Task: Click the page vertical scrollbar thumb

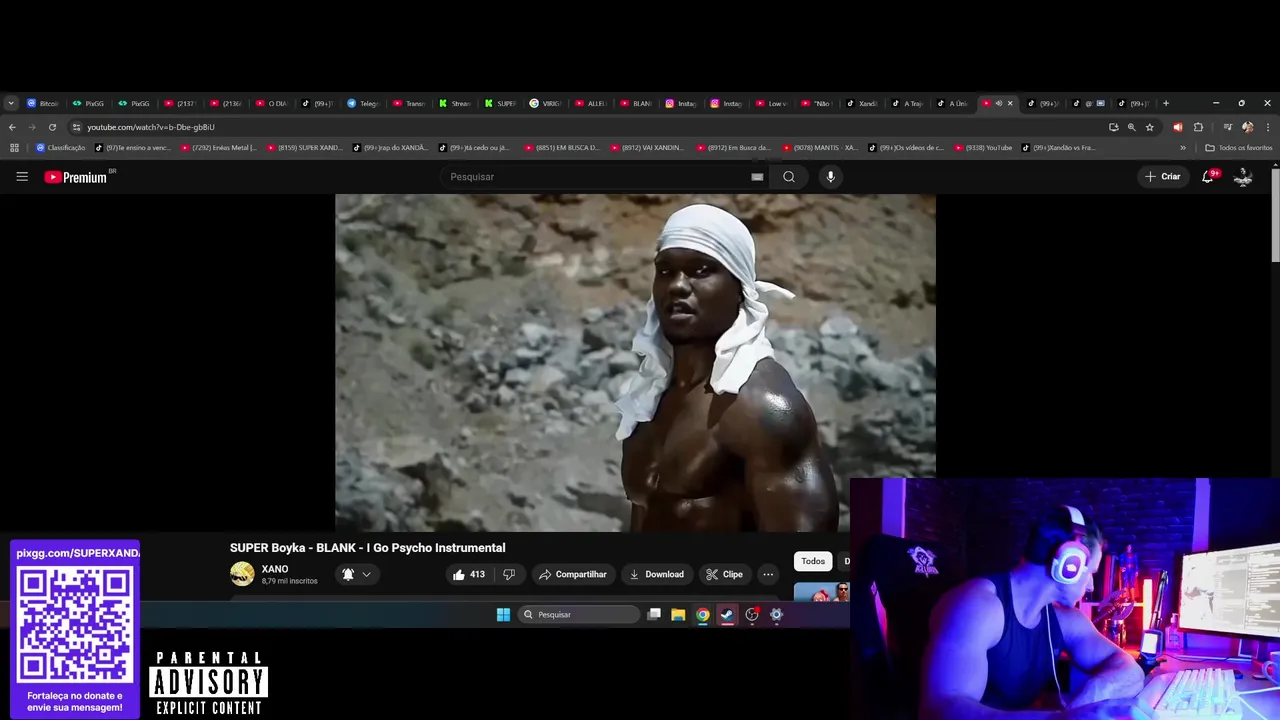Action: tap(1275, 215)
